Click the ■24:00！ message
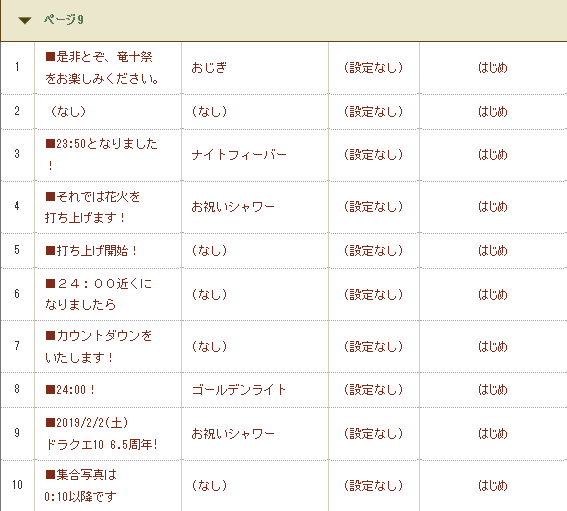Screen dimensions: 567x511 click(70, 390)
